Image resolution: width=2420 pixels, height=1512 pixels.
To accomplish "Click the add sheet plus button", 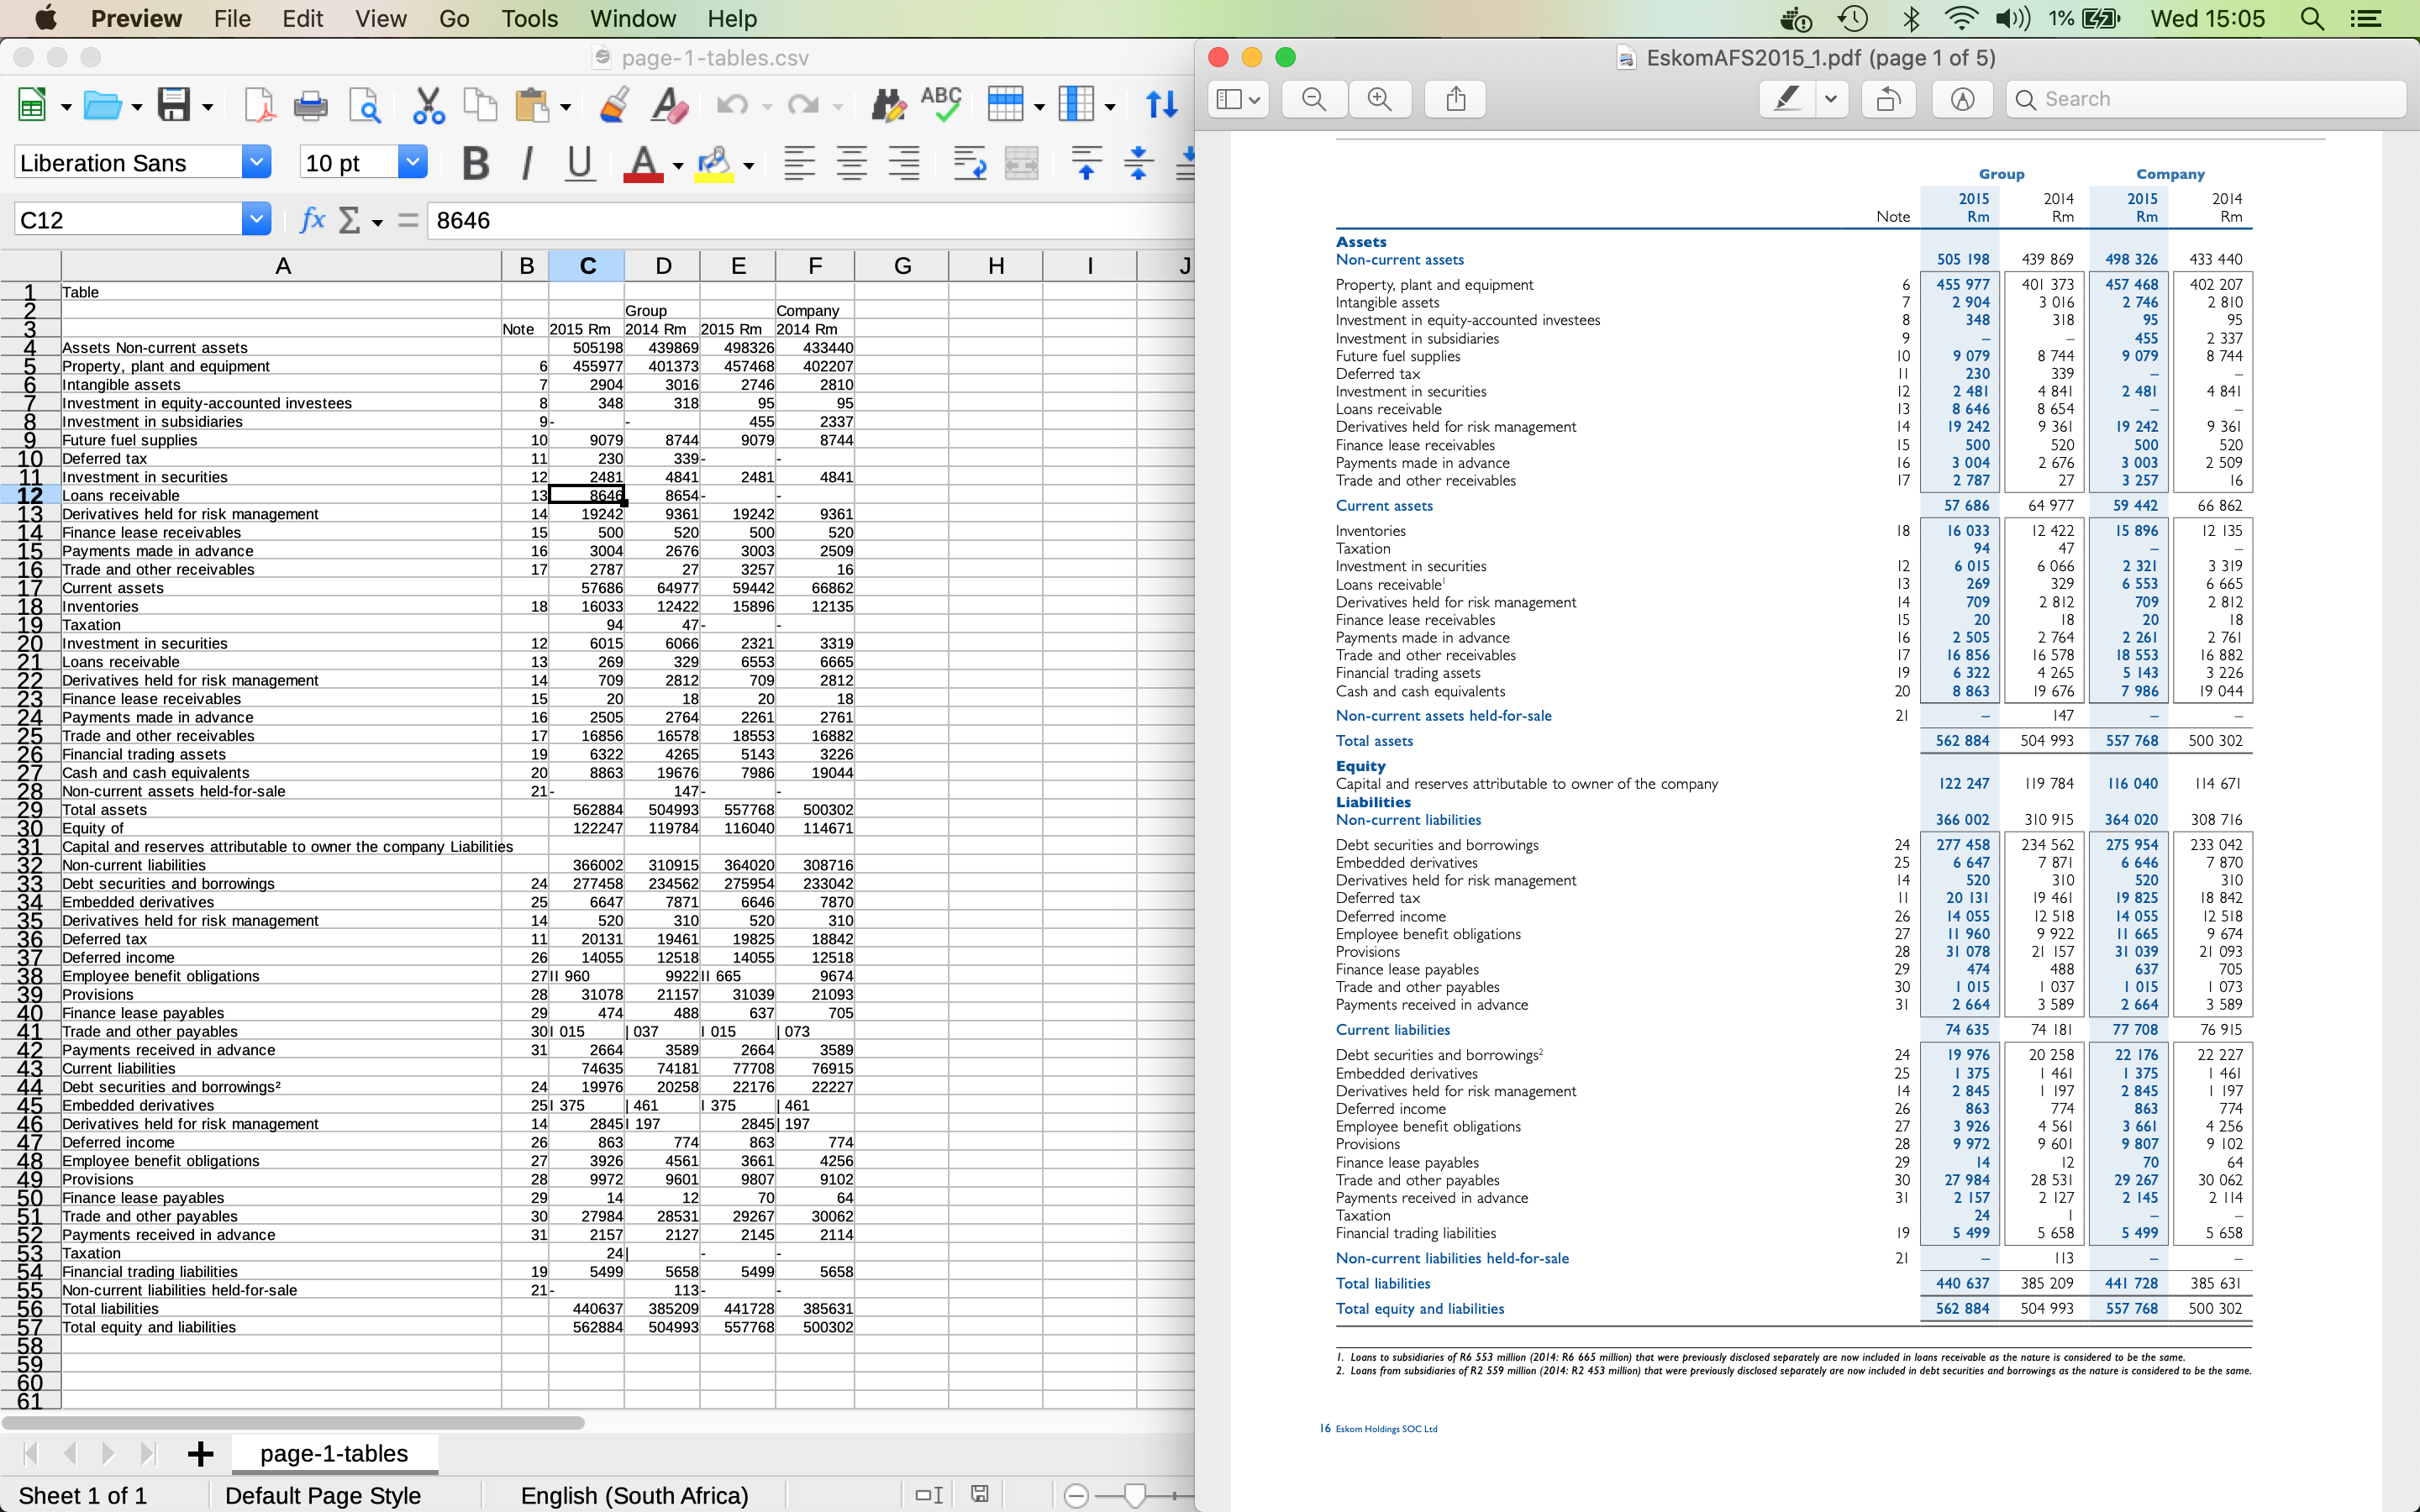I will point(200,1454).
